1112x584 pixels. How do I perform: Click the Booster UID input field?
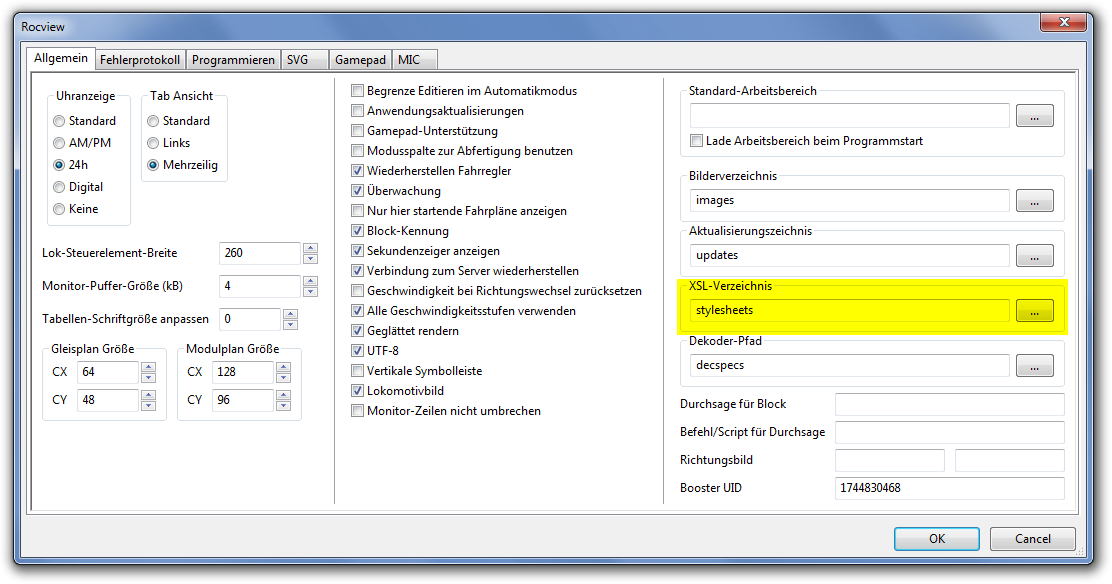point(949,488)
